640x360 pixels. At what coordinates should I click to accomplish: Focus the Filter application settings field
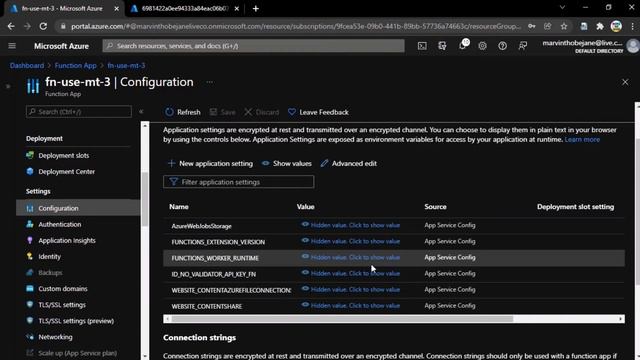pyautogui.click(x=239, y=182)
